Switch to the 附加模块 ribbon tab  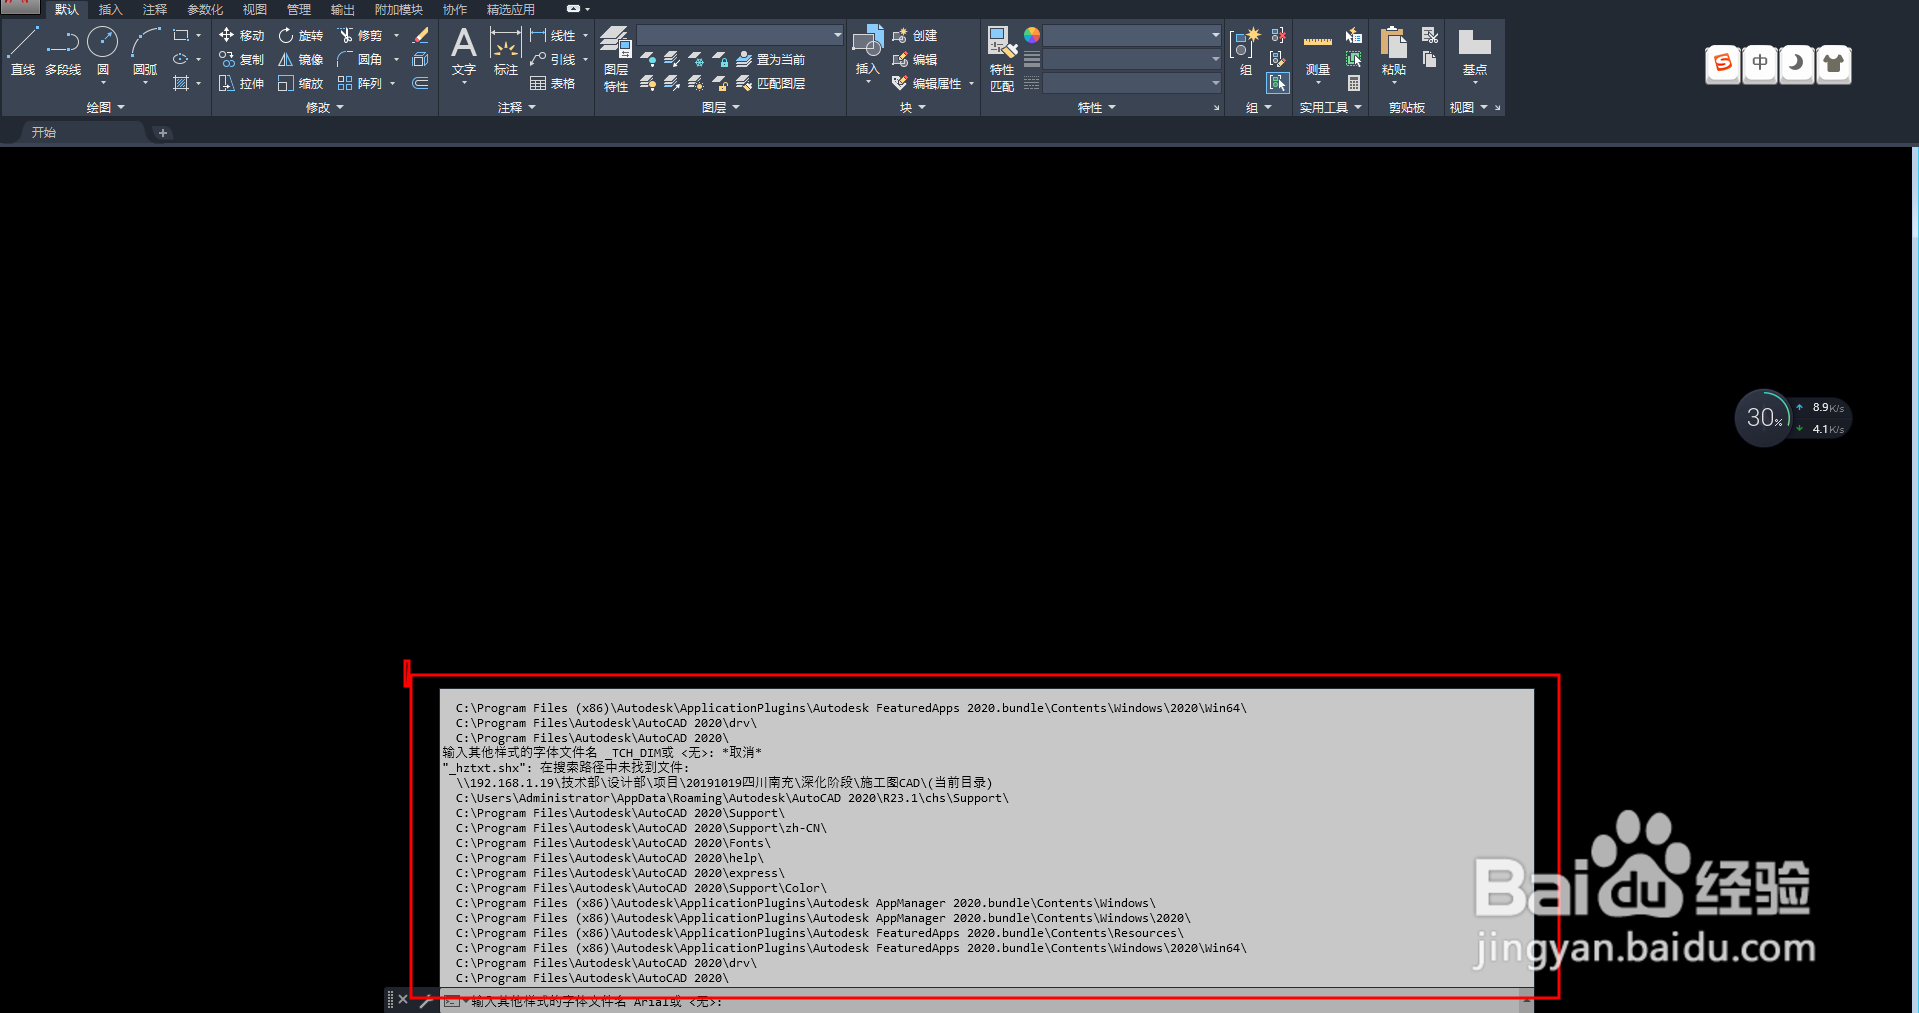(x=398, y=9)
